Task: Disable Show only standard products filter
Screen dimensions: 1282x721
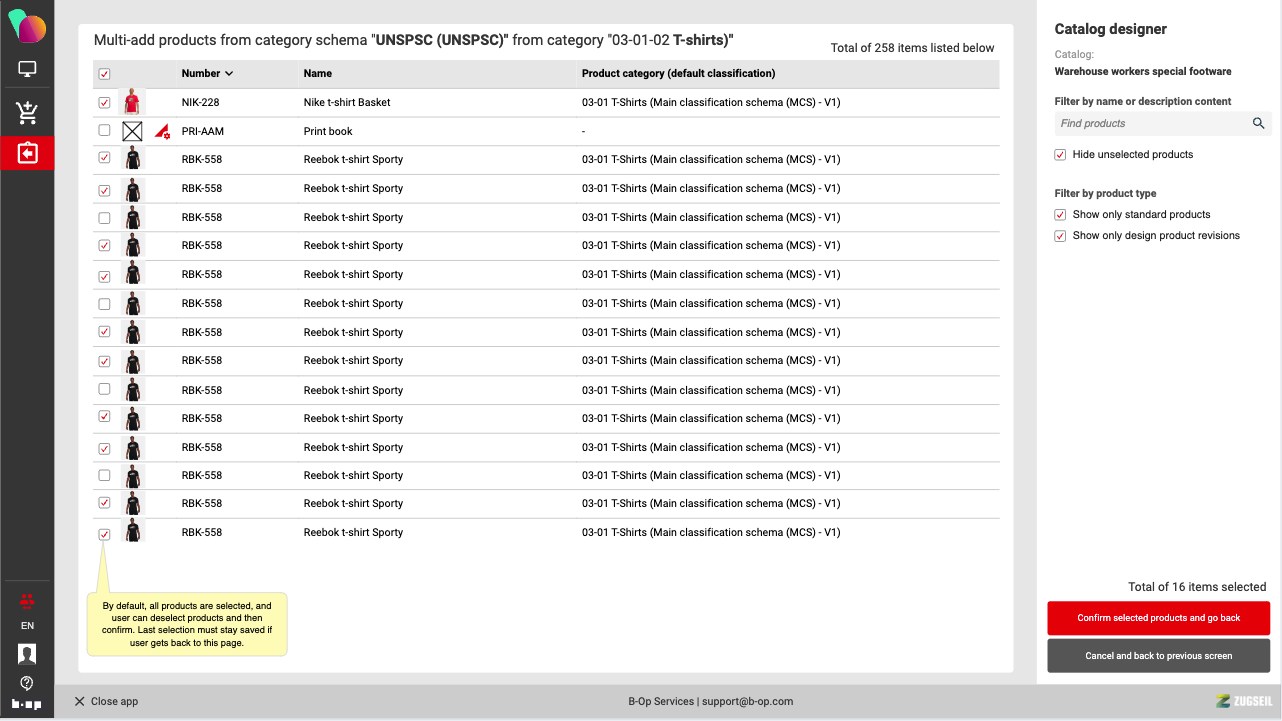Action: [1061, 215]
